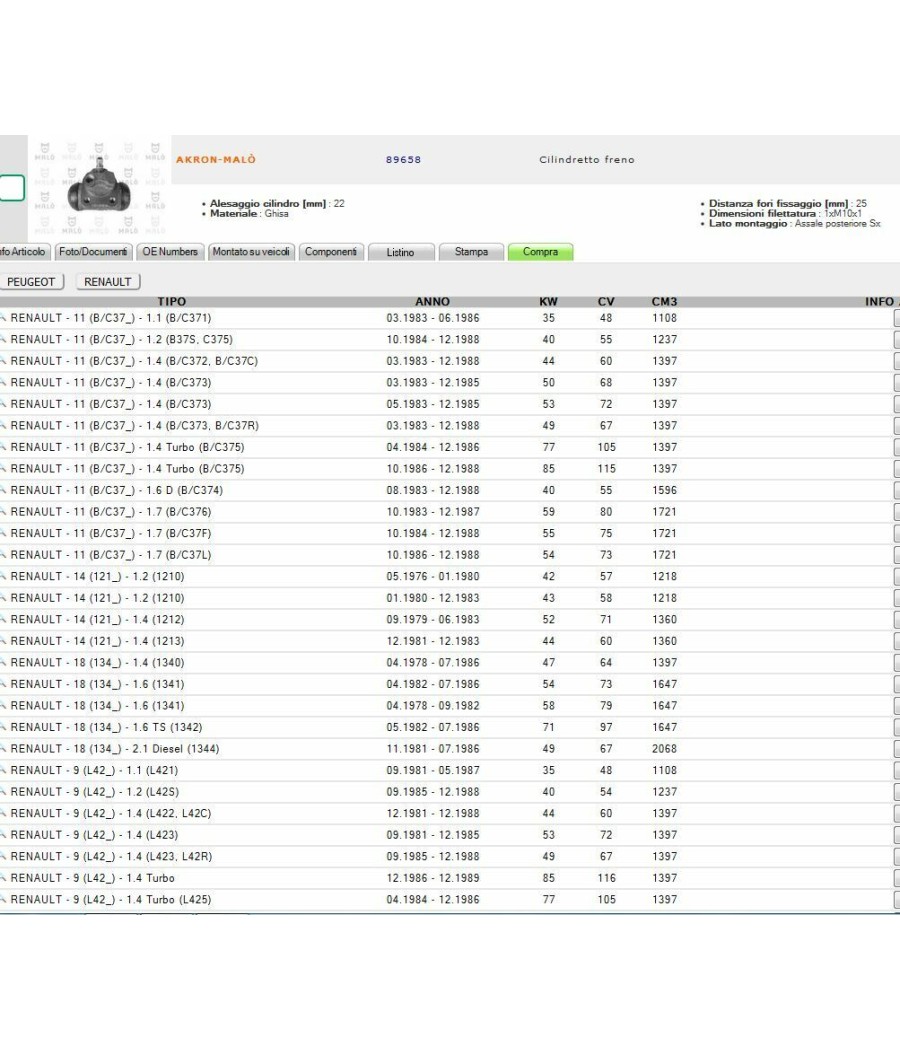This screenshot has height=1050, width=900.
Task: Select the Montato su veicoli tab
Action: (x=251, y=252)
